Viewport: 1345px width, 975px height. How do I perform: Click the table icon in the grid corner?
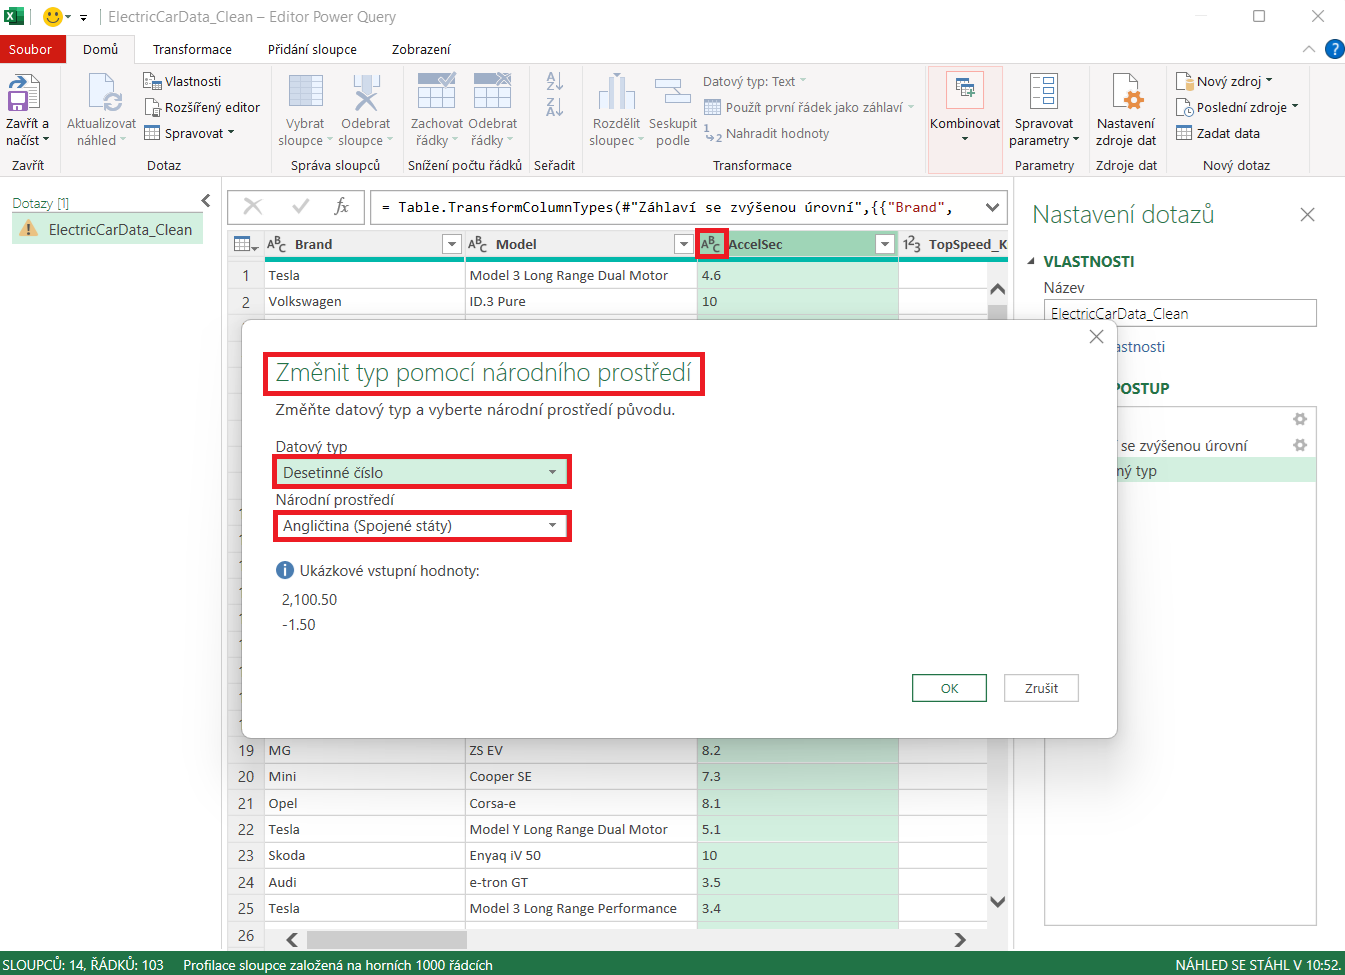coord(245,244)
